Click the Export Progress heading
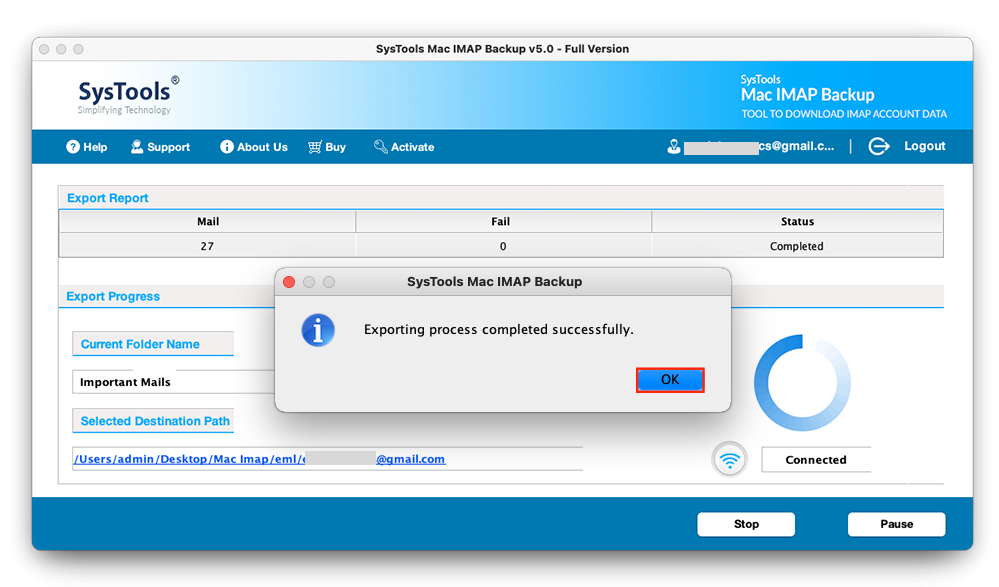Viewport: 999px width, 587px height. [x=113, y=296]
